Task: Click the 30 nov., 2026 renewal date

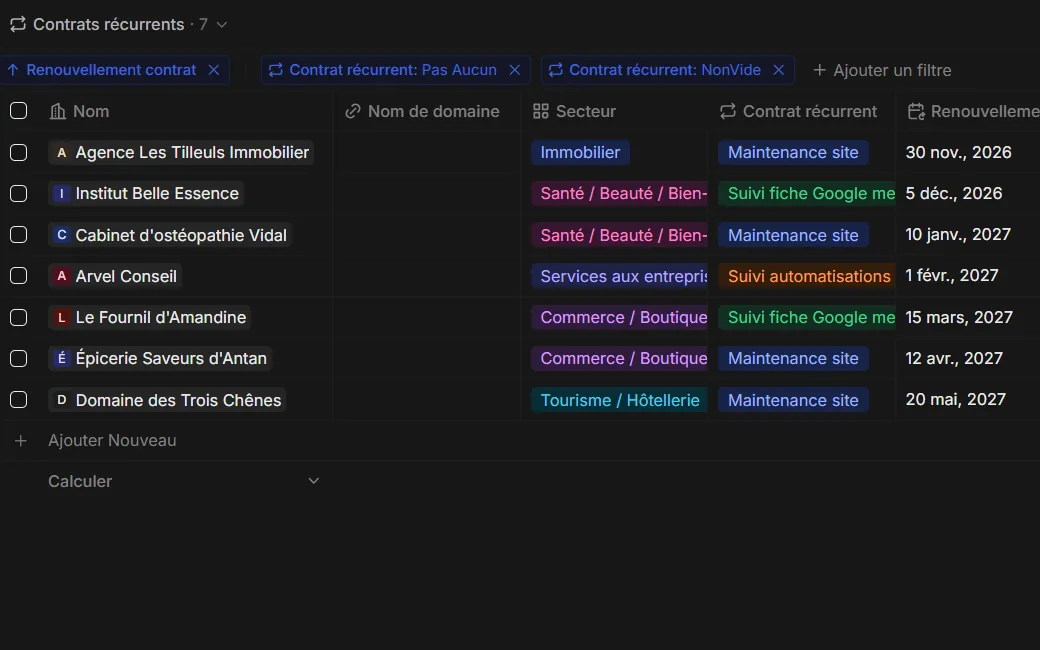Action: (x=958, y=153)
